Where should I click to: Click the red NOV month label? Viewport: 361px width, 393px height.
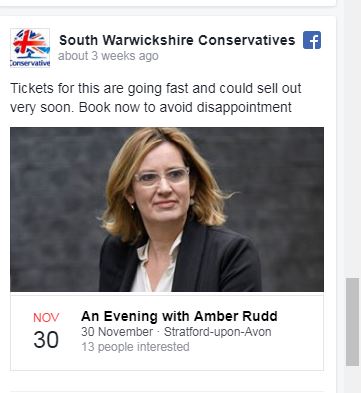(x=46, y=318)
